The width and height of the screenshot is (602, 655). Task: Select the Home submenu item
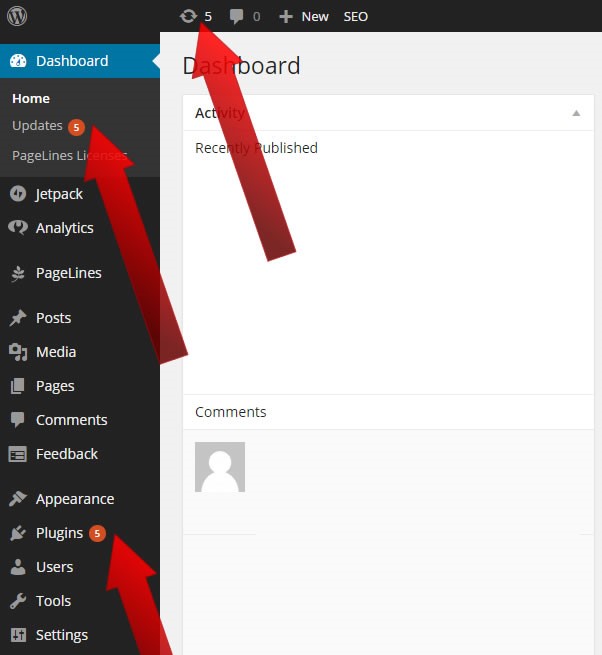point(31,99)
